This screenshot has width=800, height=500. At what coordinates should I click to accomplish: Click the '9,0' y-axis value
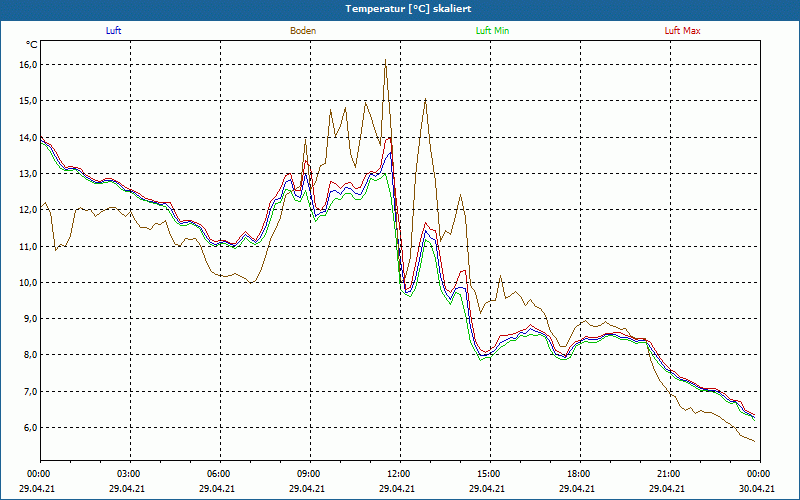point(30,319)
